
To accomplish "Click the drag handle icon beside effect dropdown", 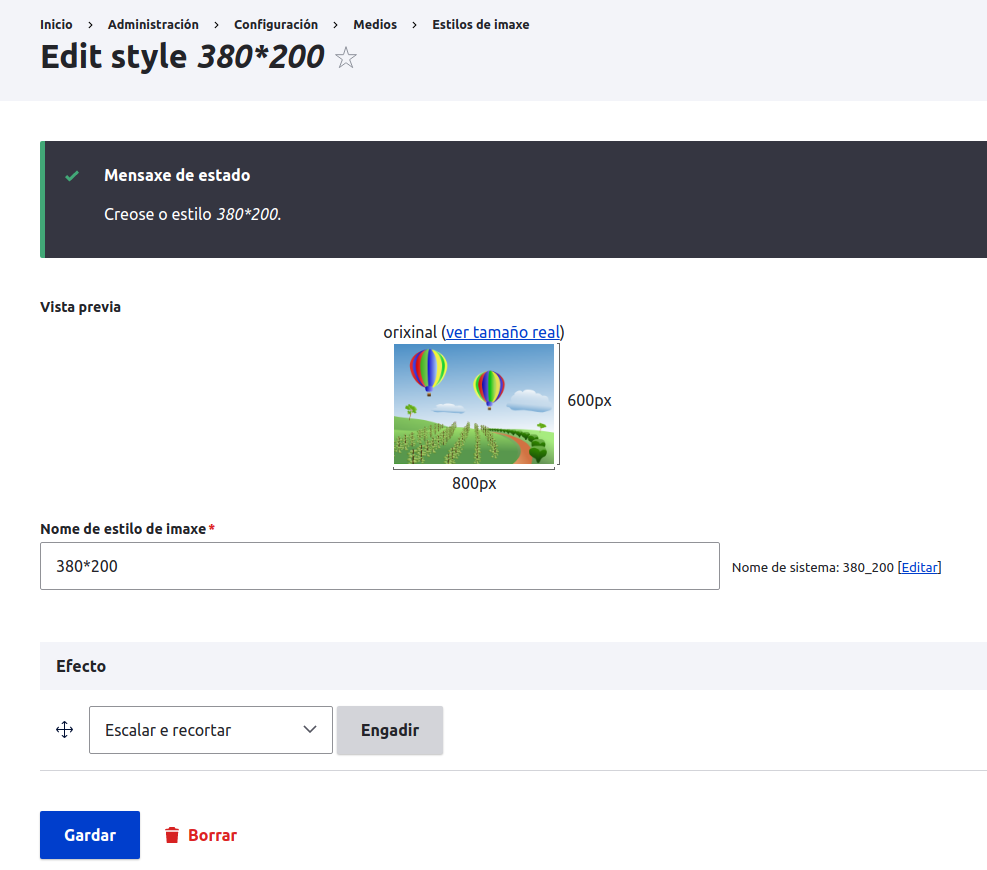I will tap(65, 730).
